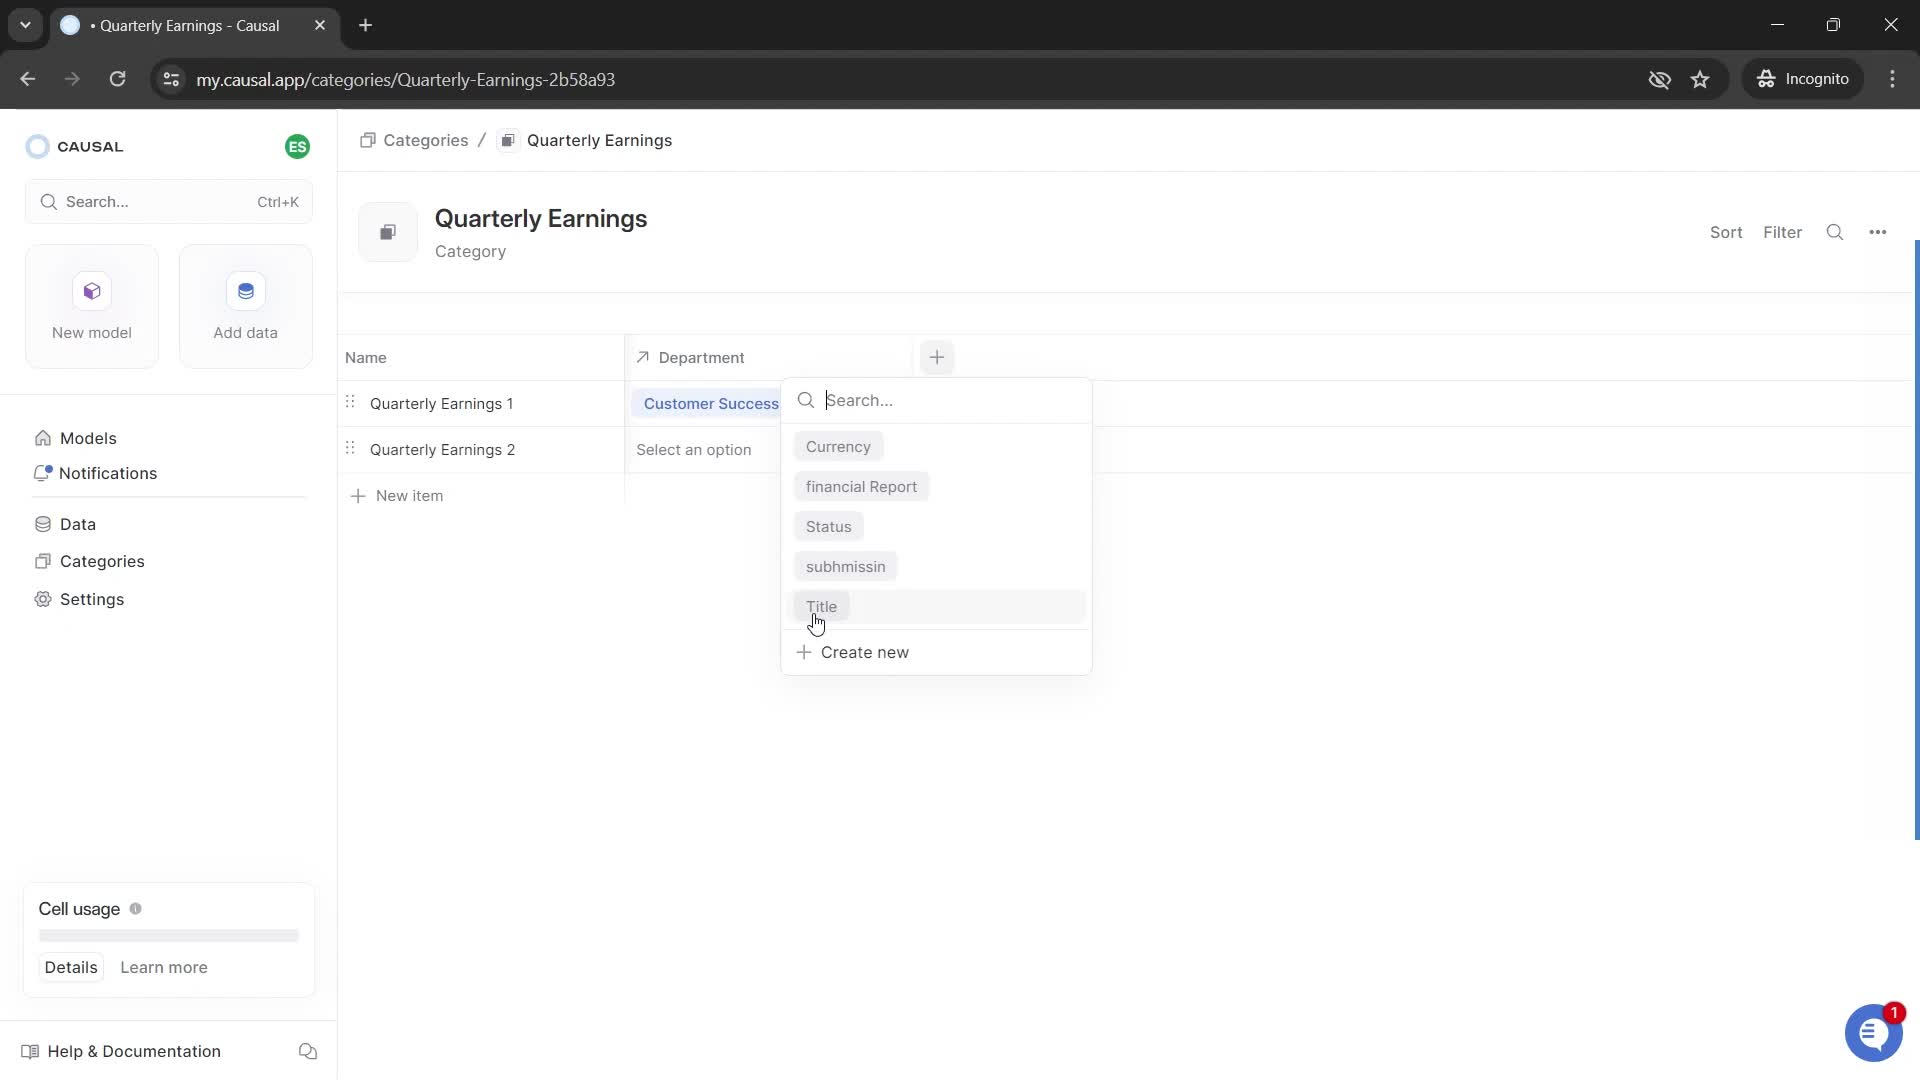Open the ES user avatar menu

click(297, 147)
